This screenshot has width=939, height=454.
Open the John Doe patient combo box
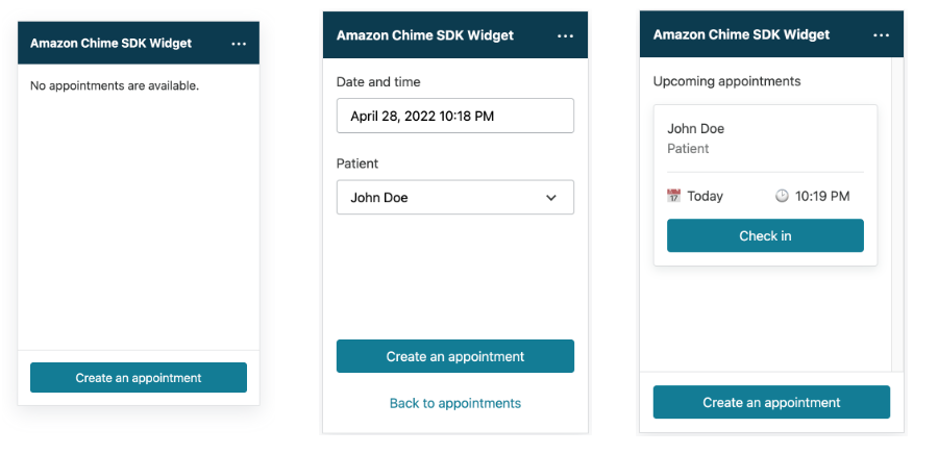[x=455, y=197]
